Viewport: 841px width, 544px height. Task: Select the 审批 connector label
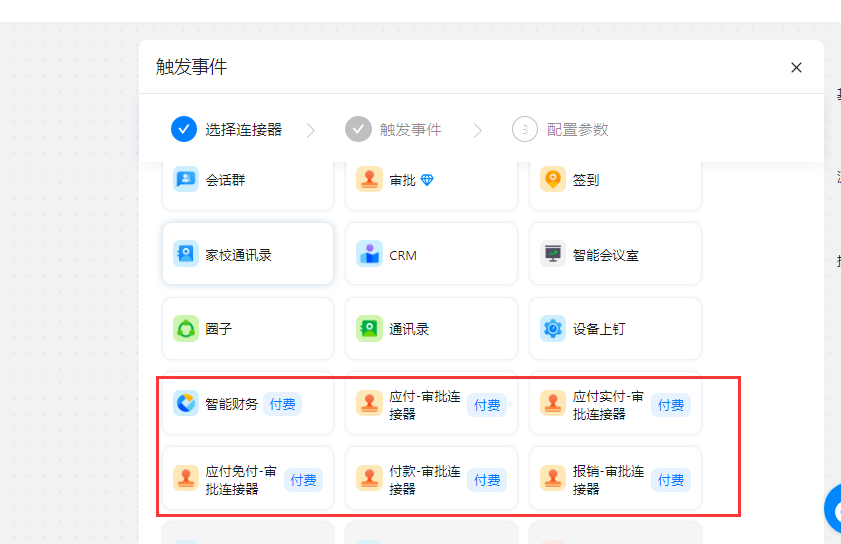click(402, 180)
